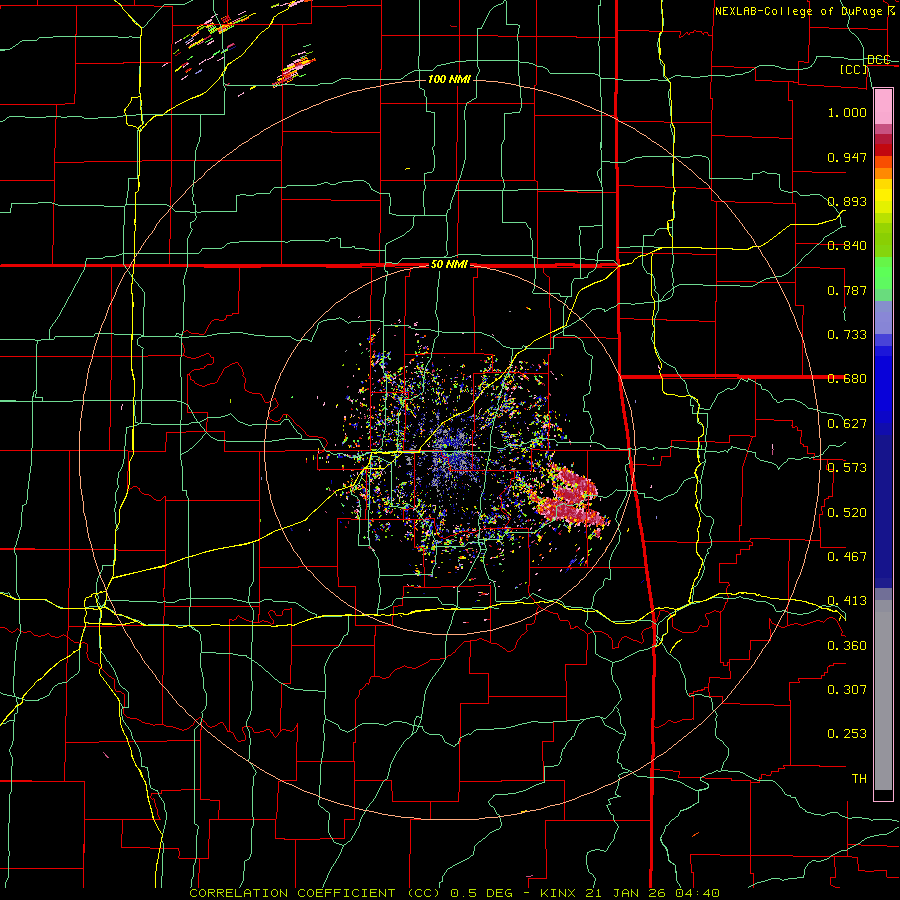Select the 1.000 legend value
Image resolution: width=900 pixels, height=900 pixels.
tap(847, 112)
